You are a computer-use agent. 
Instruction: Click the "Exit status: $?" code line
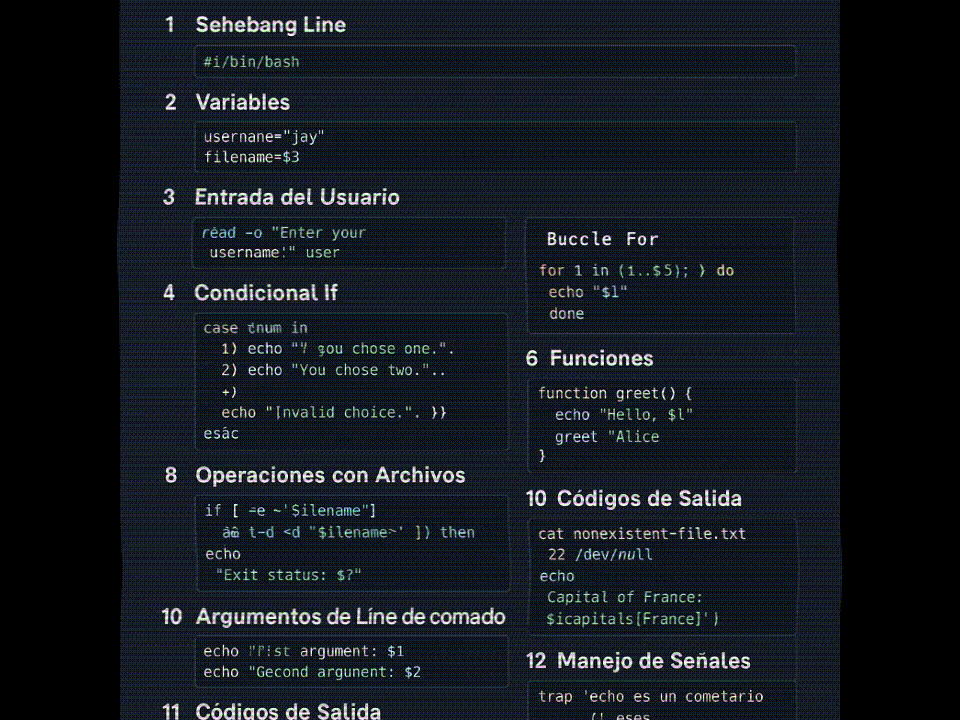288,574
